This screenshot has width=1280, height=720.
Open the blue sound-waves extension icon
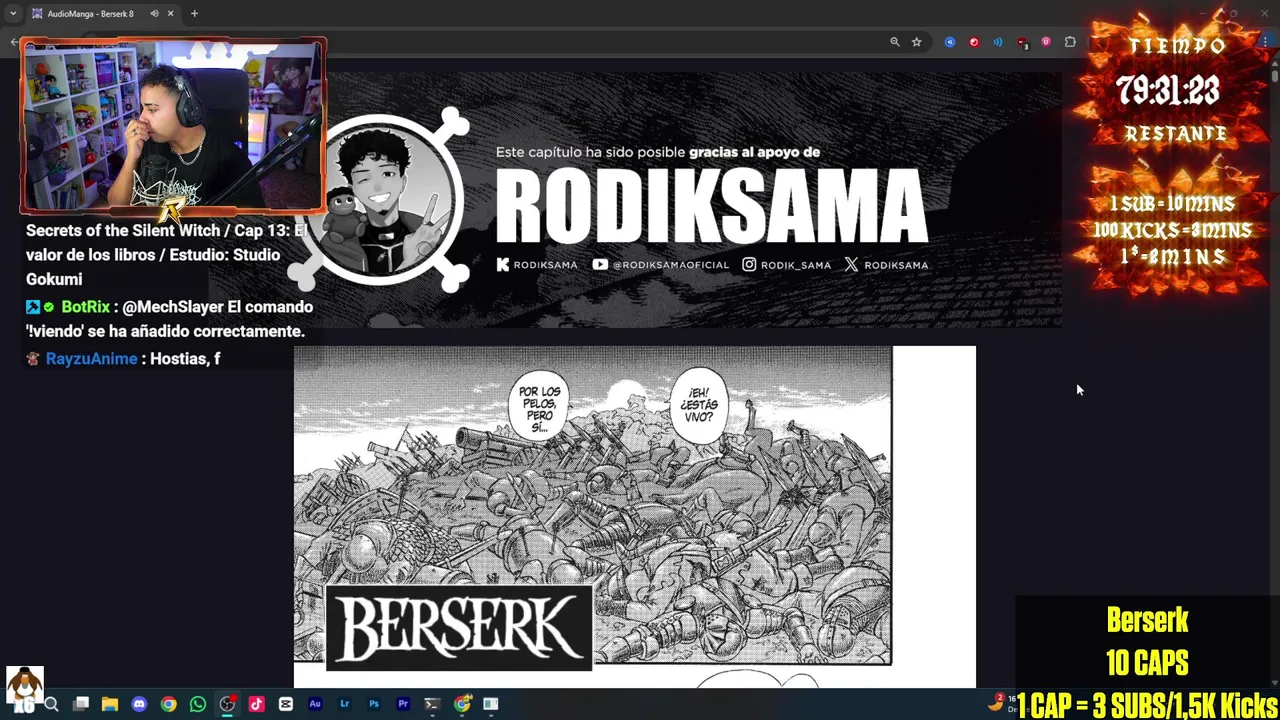[x=998, y=42]
